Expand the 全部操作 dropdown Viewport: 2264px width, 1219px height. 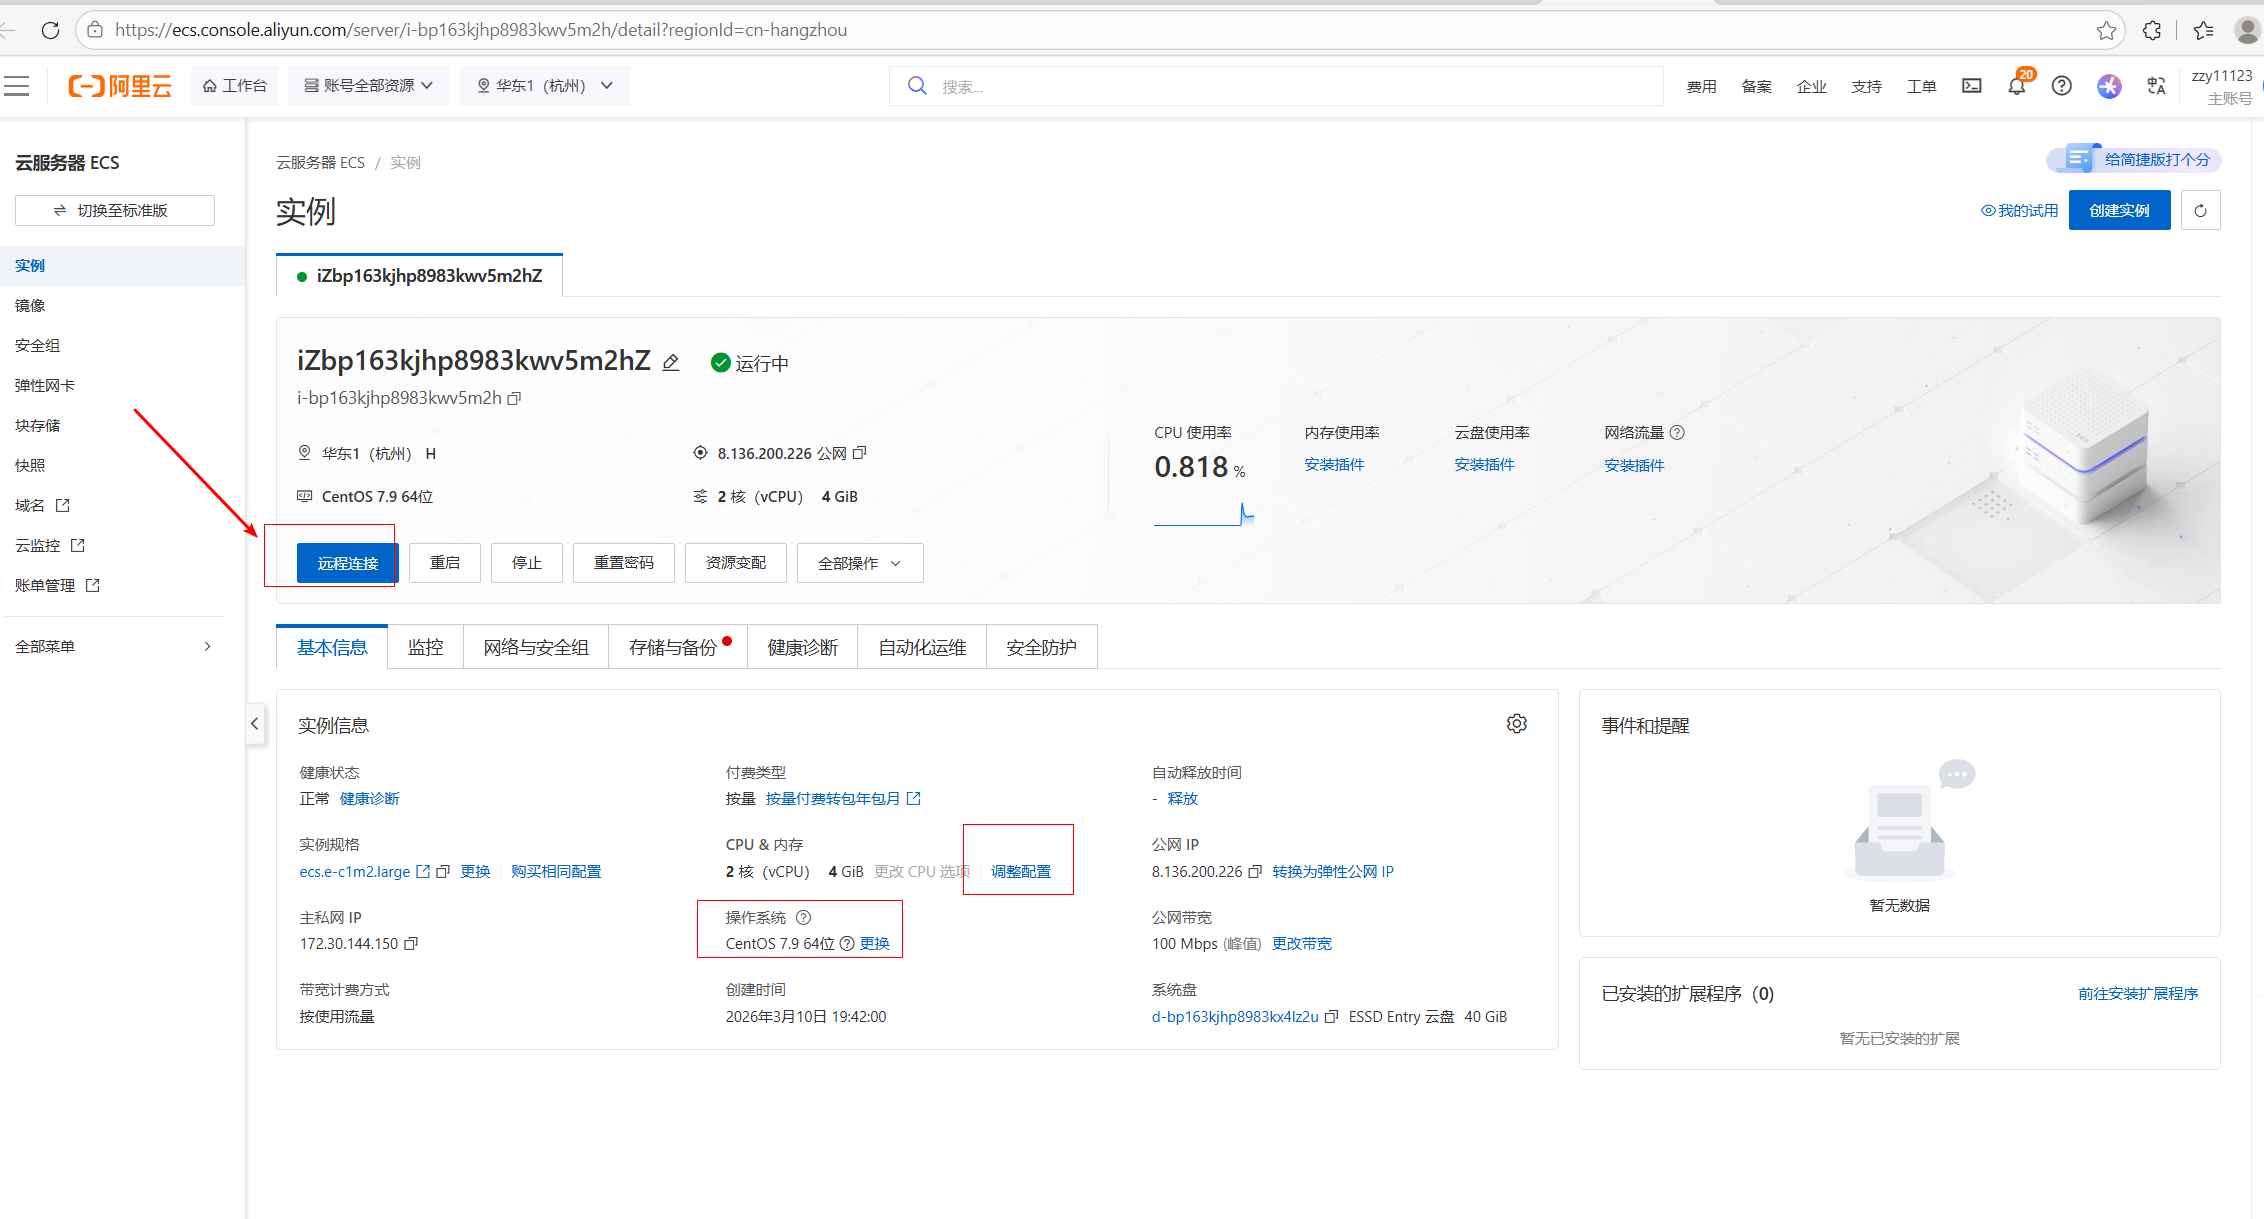tap(859, 563)
